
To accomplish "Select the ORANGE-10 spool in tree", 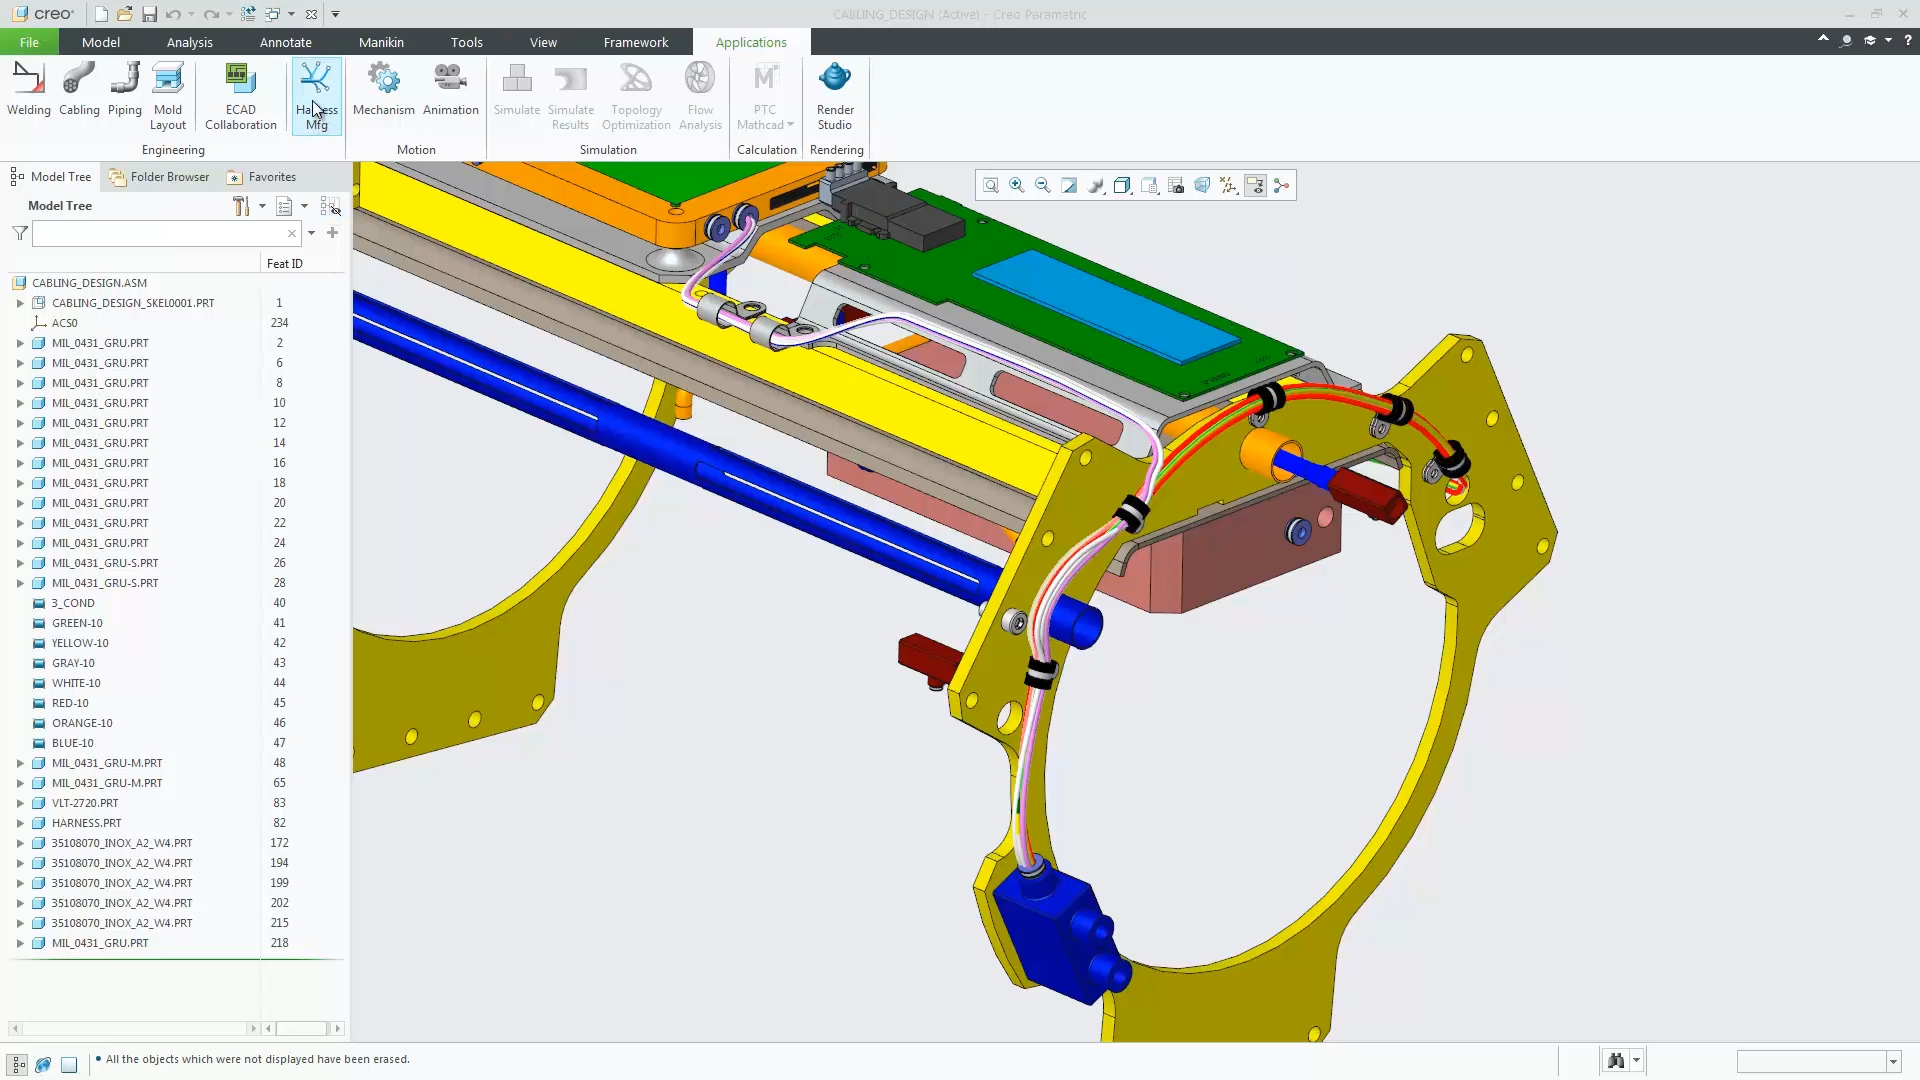I will [x=82, y=723].
